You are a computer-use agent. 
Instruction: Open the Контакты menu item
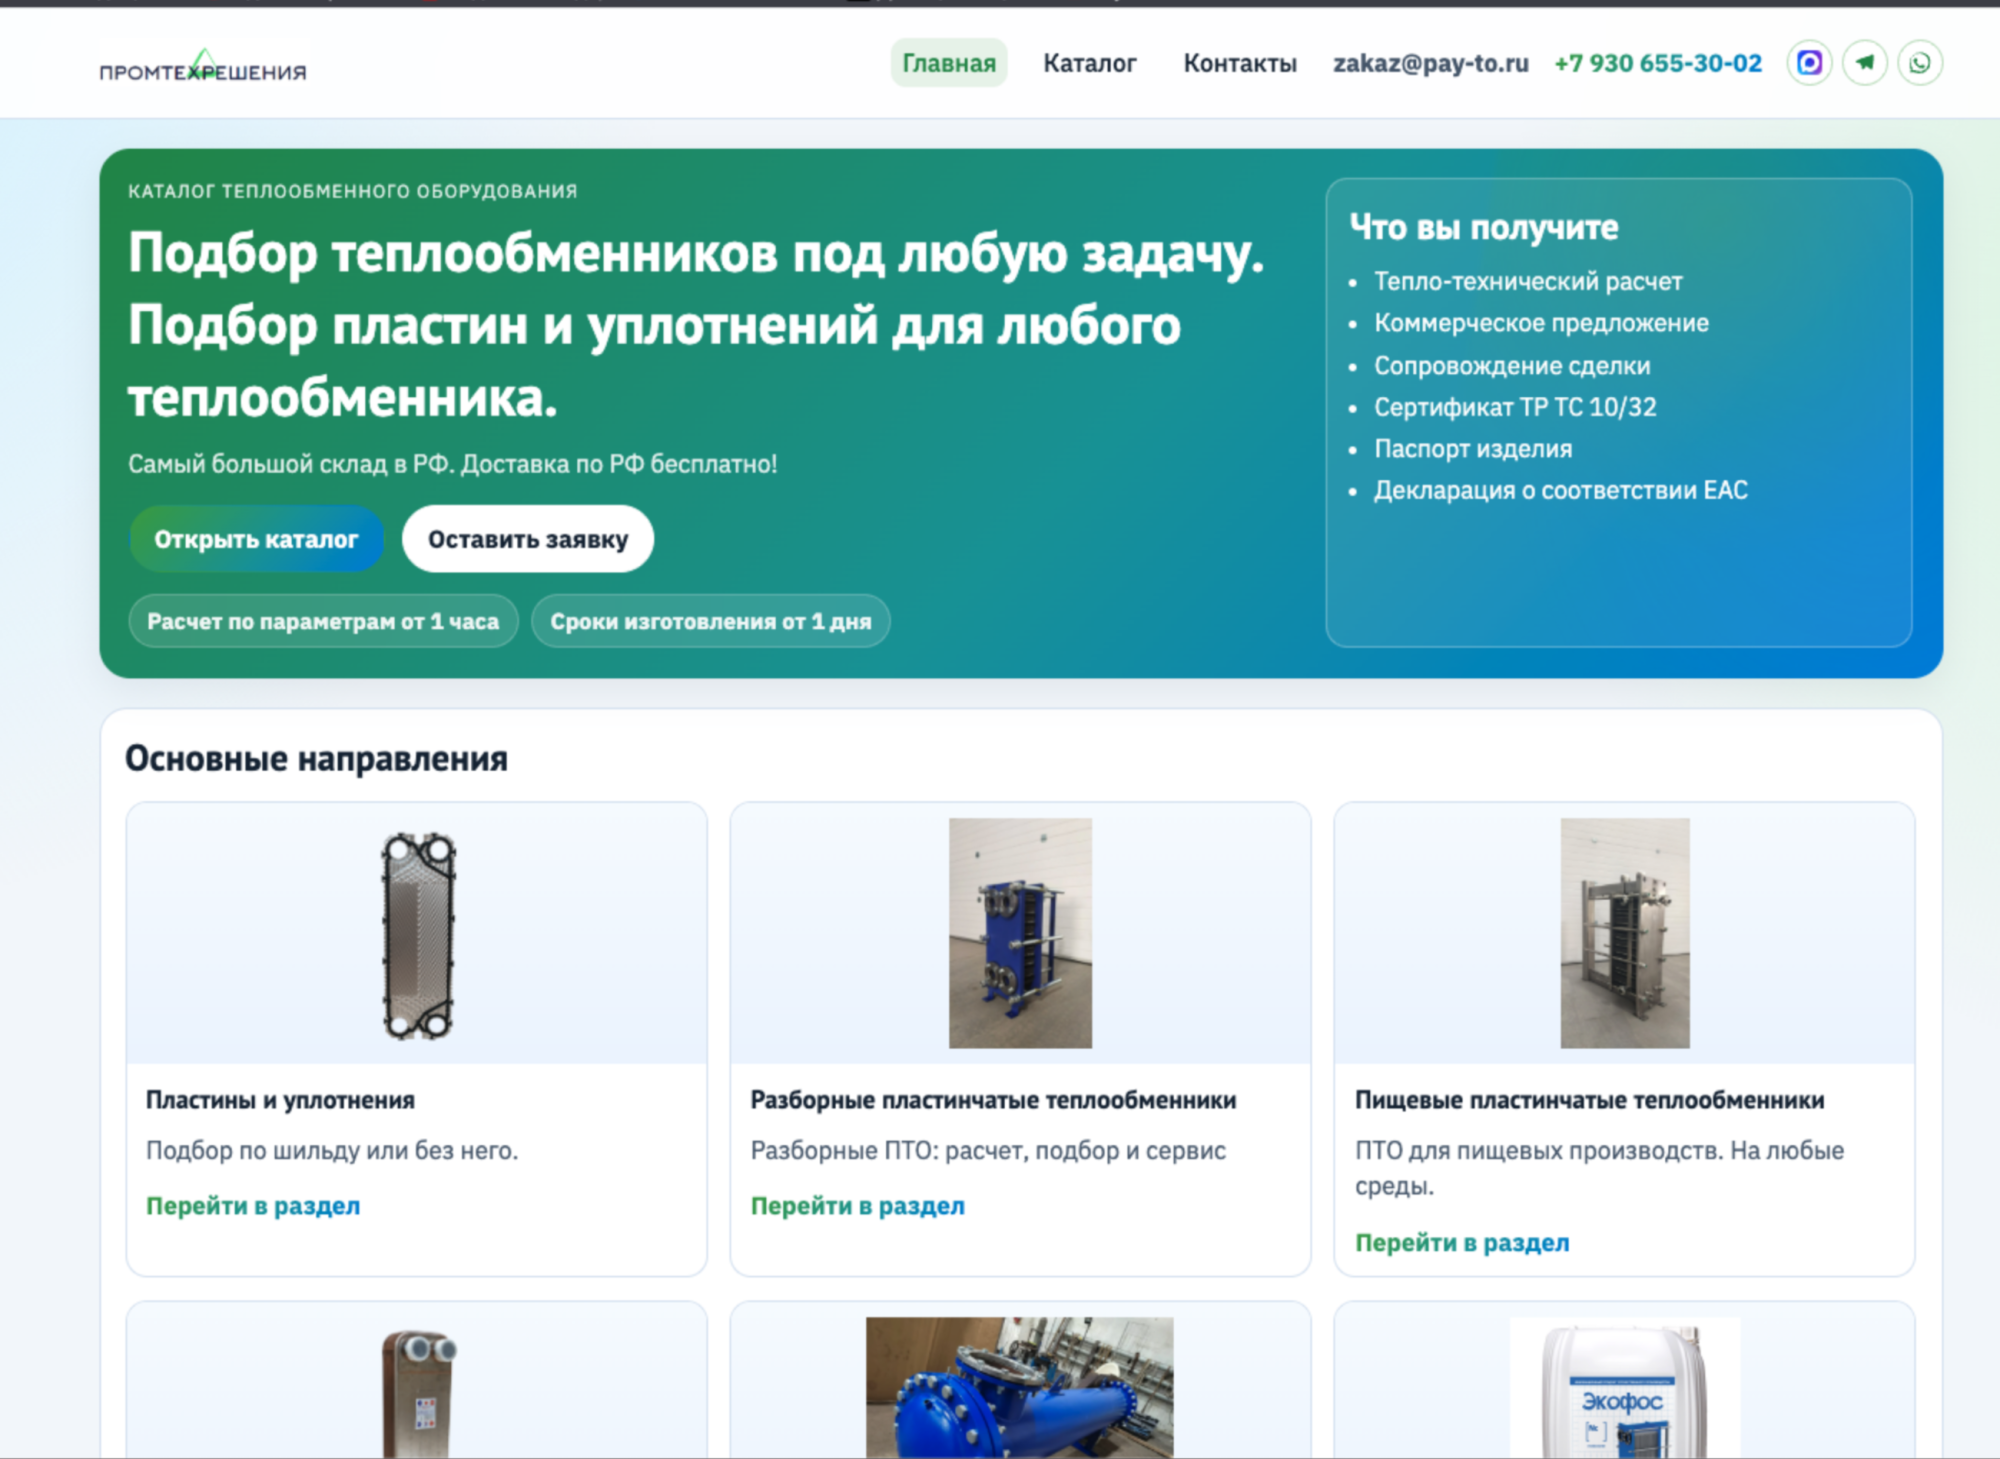click(1239, 63)
